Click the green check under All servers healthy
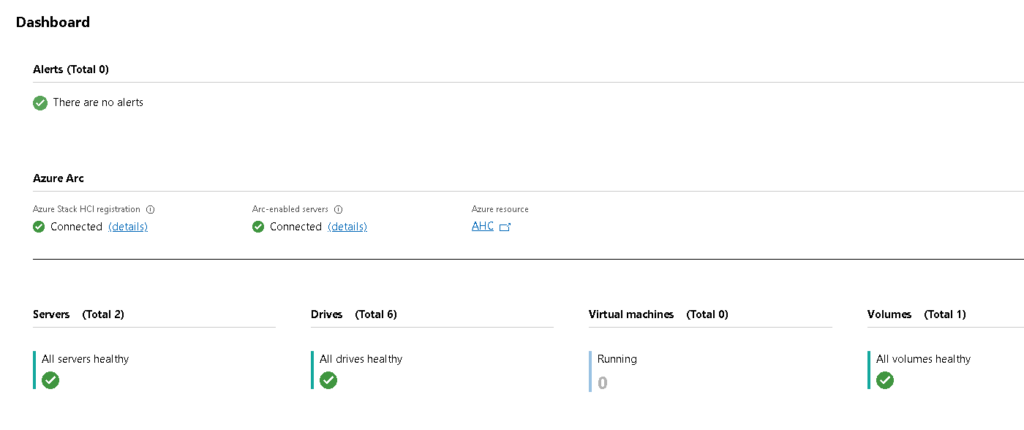Screen dimensions: 1024x430 (x=50, y=380)
